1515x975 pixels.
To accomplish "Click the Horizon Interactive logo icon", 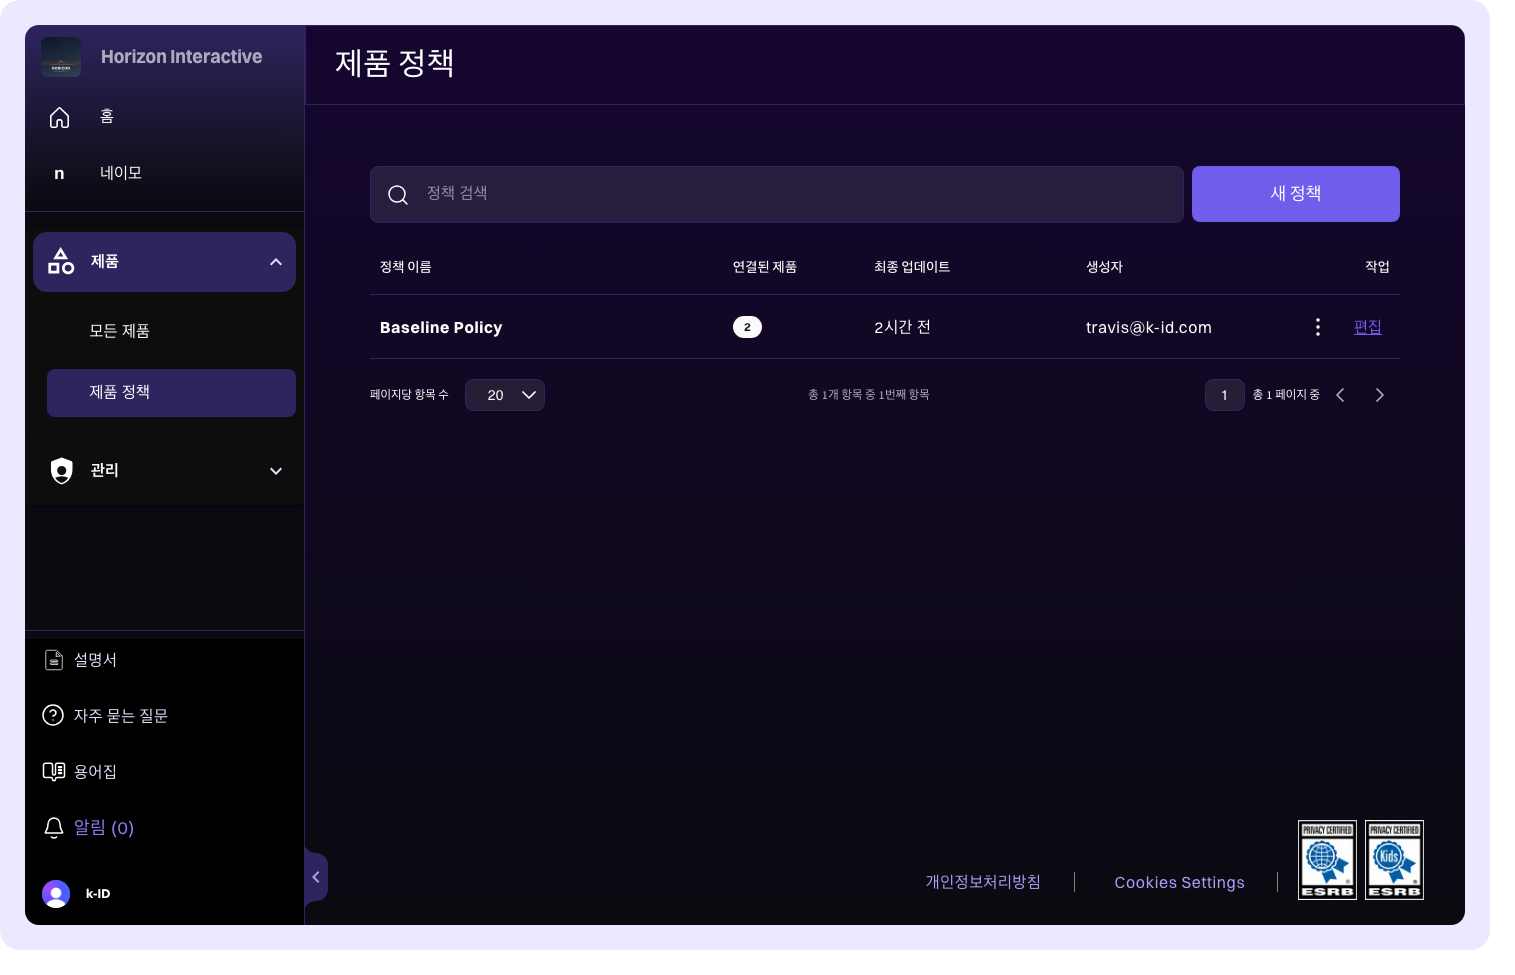I will pyautogui.click(x=61, y=57).
